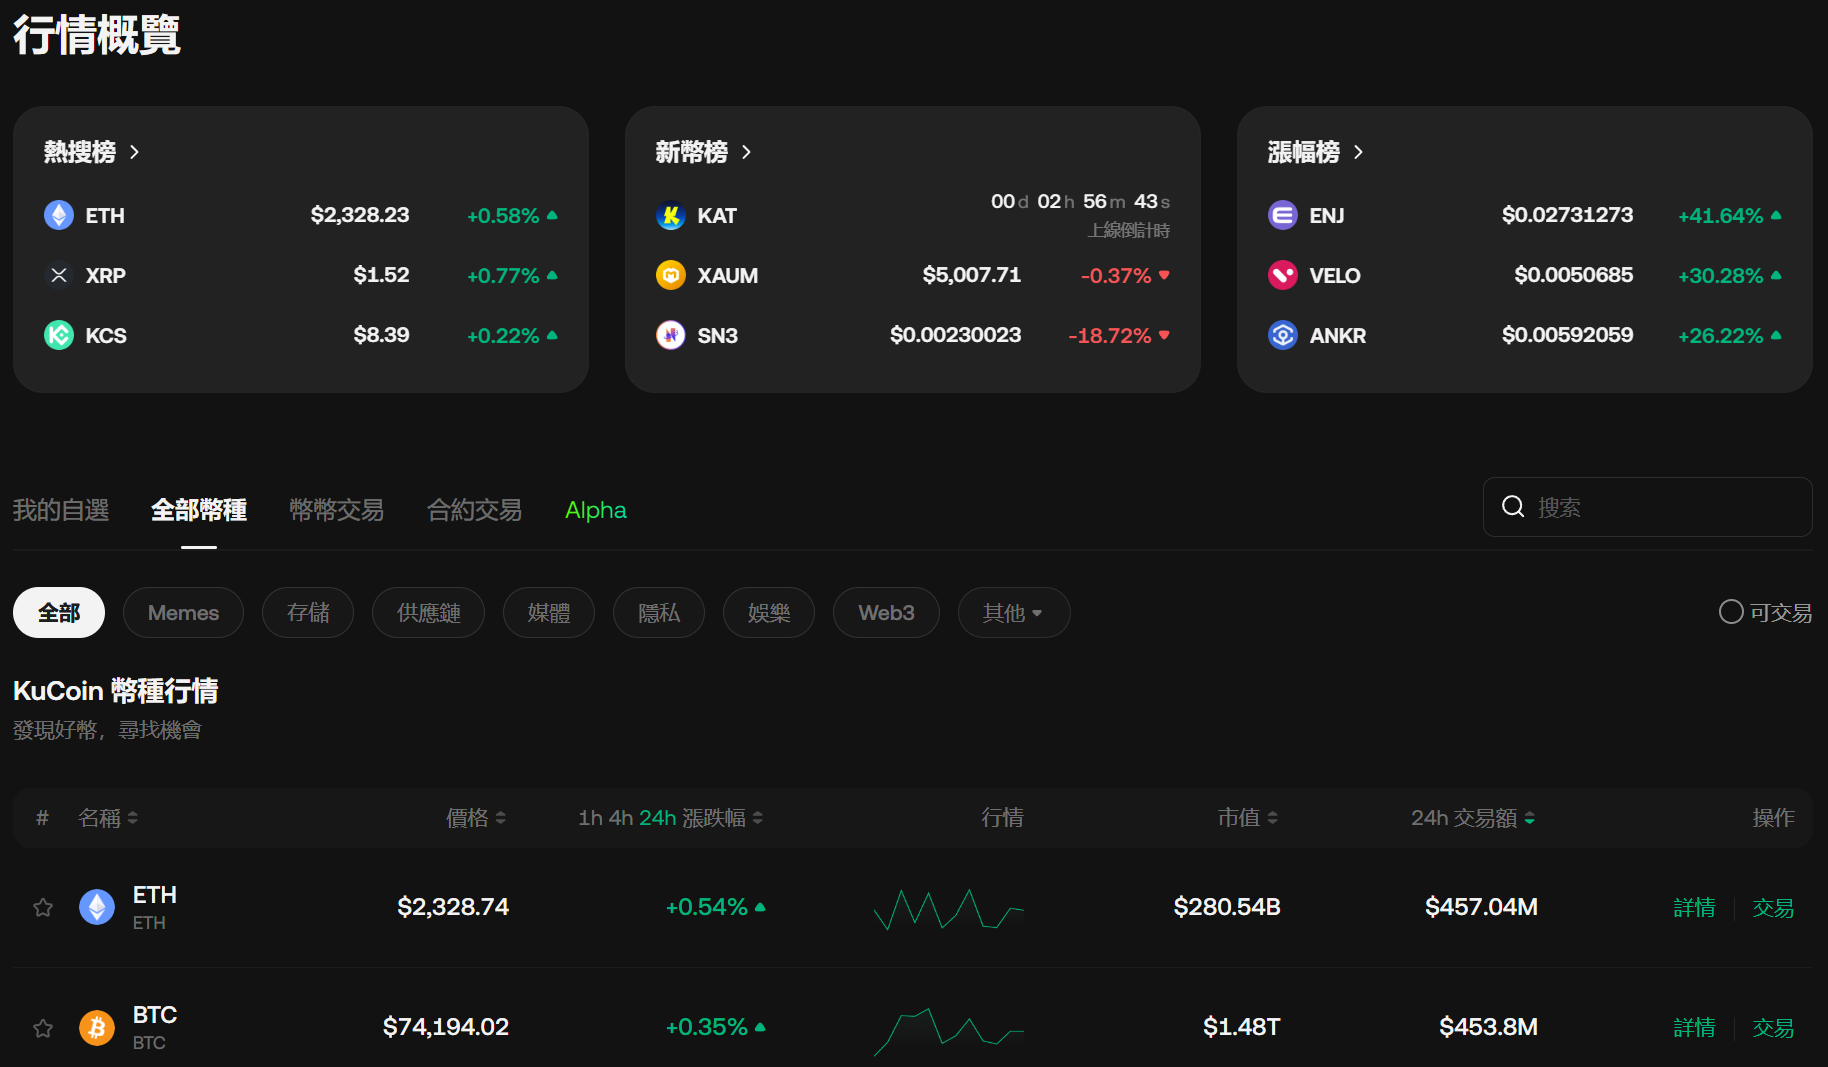Favorite BTC using its star toggle

pos(42,1028)
